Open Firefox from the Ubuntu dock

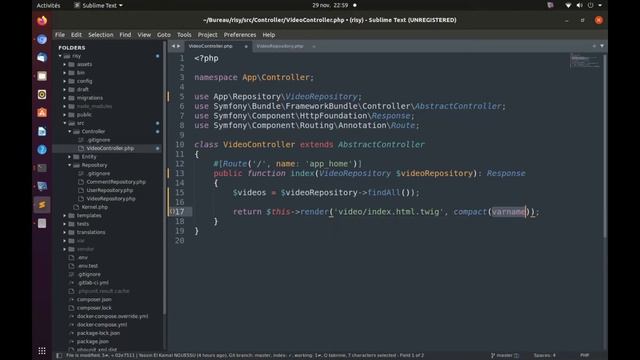pyautogui.click(x=42, y=20)
